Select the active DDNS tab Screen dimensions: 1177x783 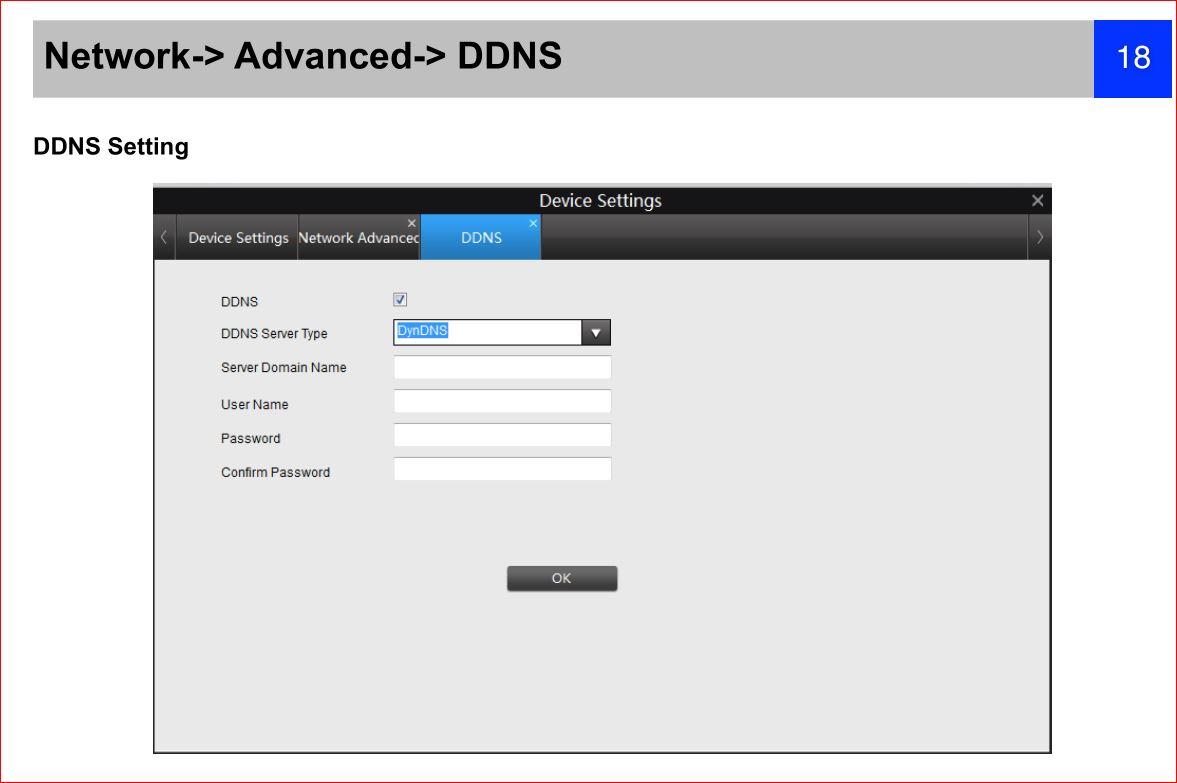[x=481, y=238]
